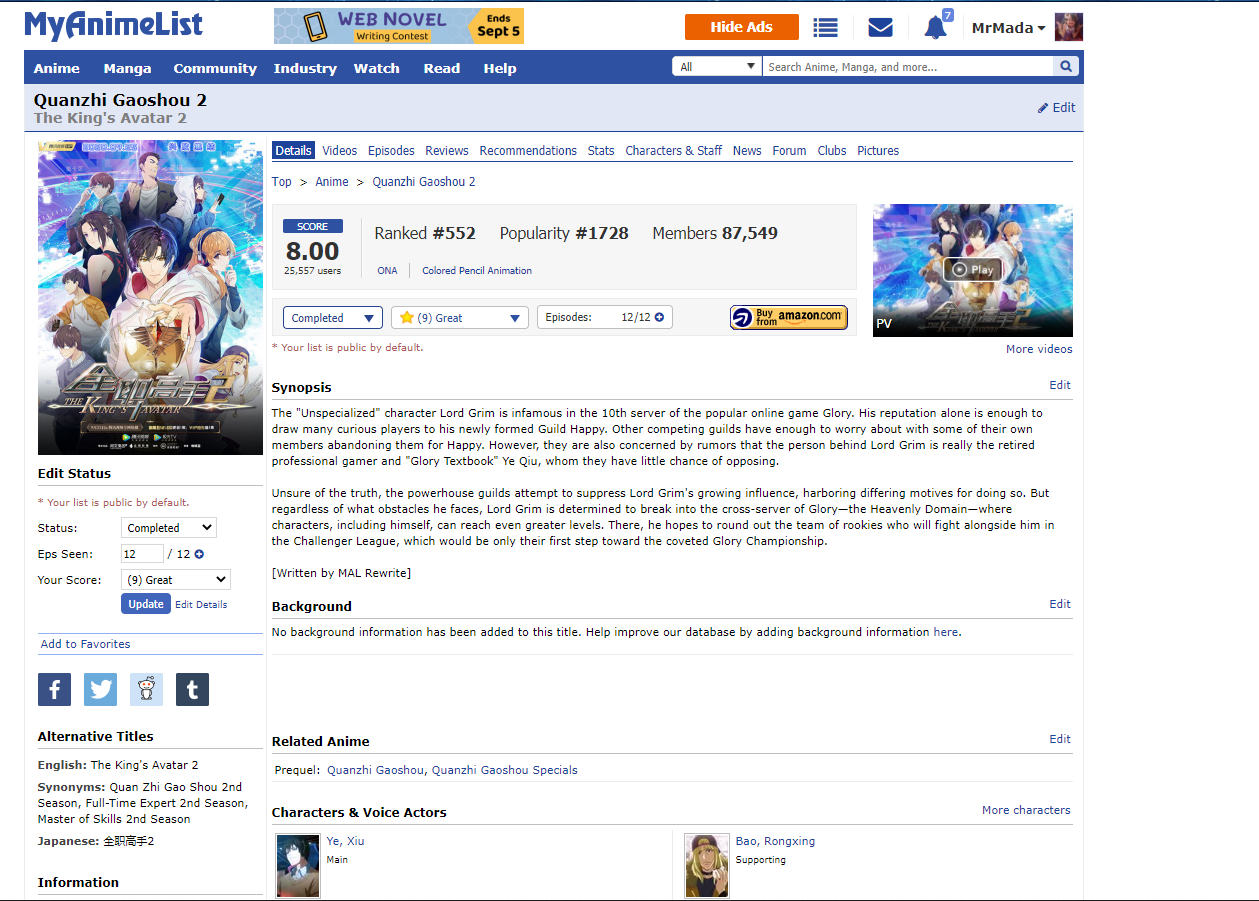This screenshot has width=1259, height=901.
Task: Open the Help menu
Action: point(500,68)
